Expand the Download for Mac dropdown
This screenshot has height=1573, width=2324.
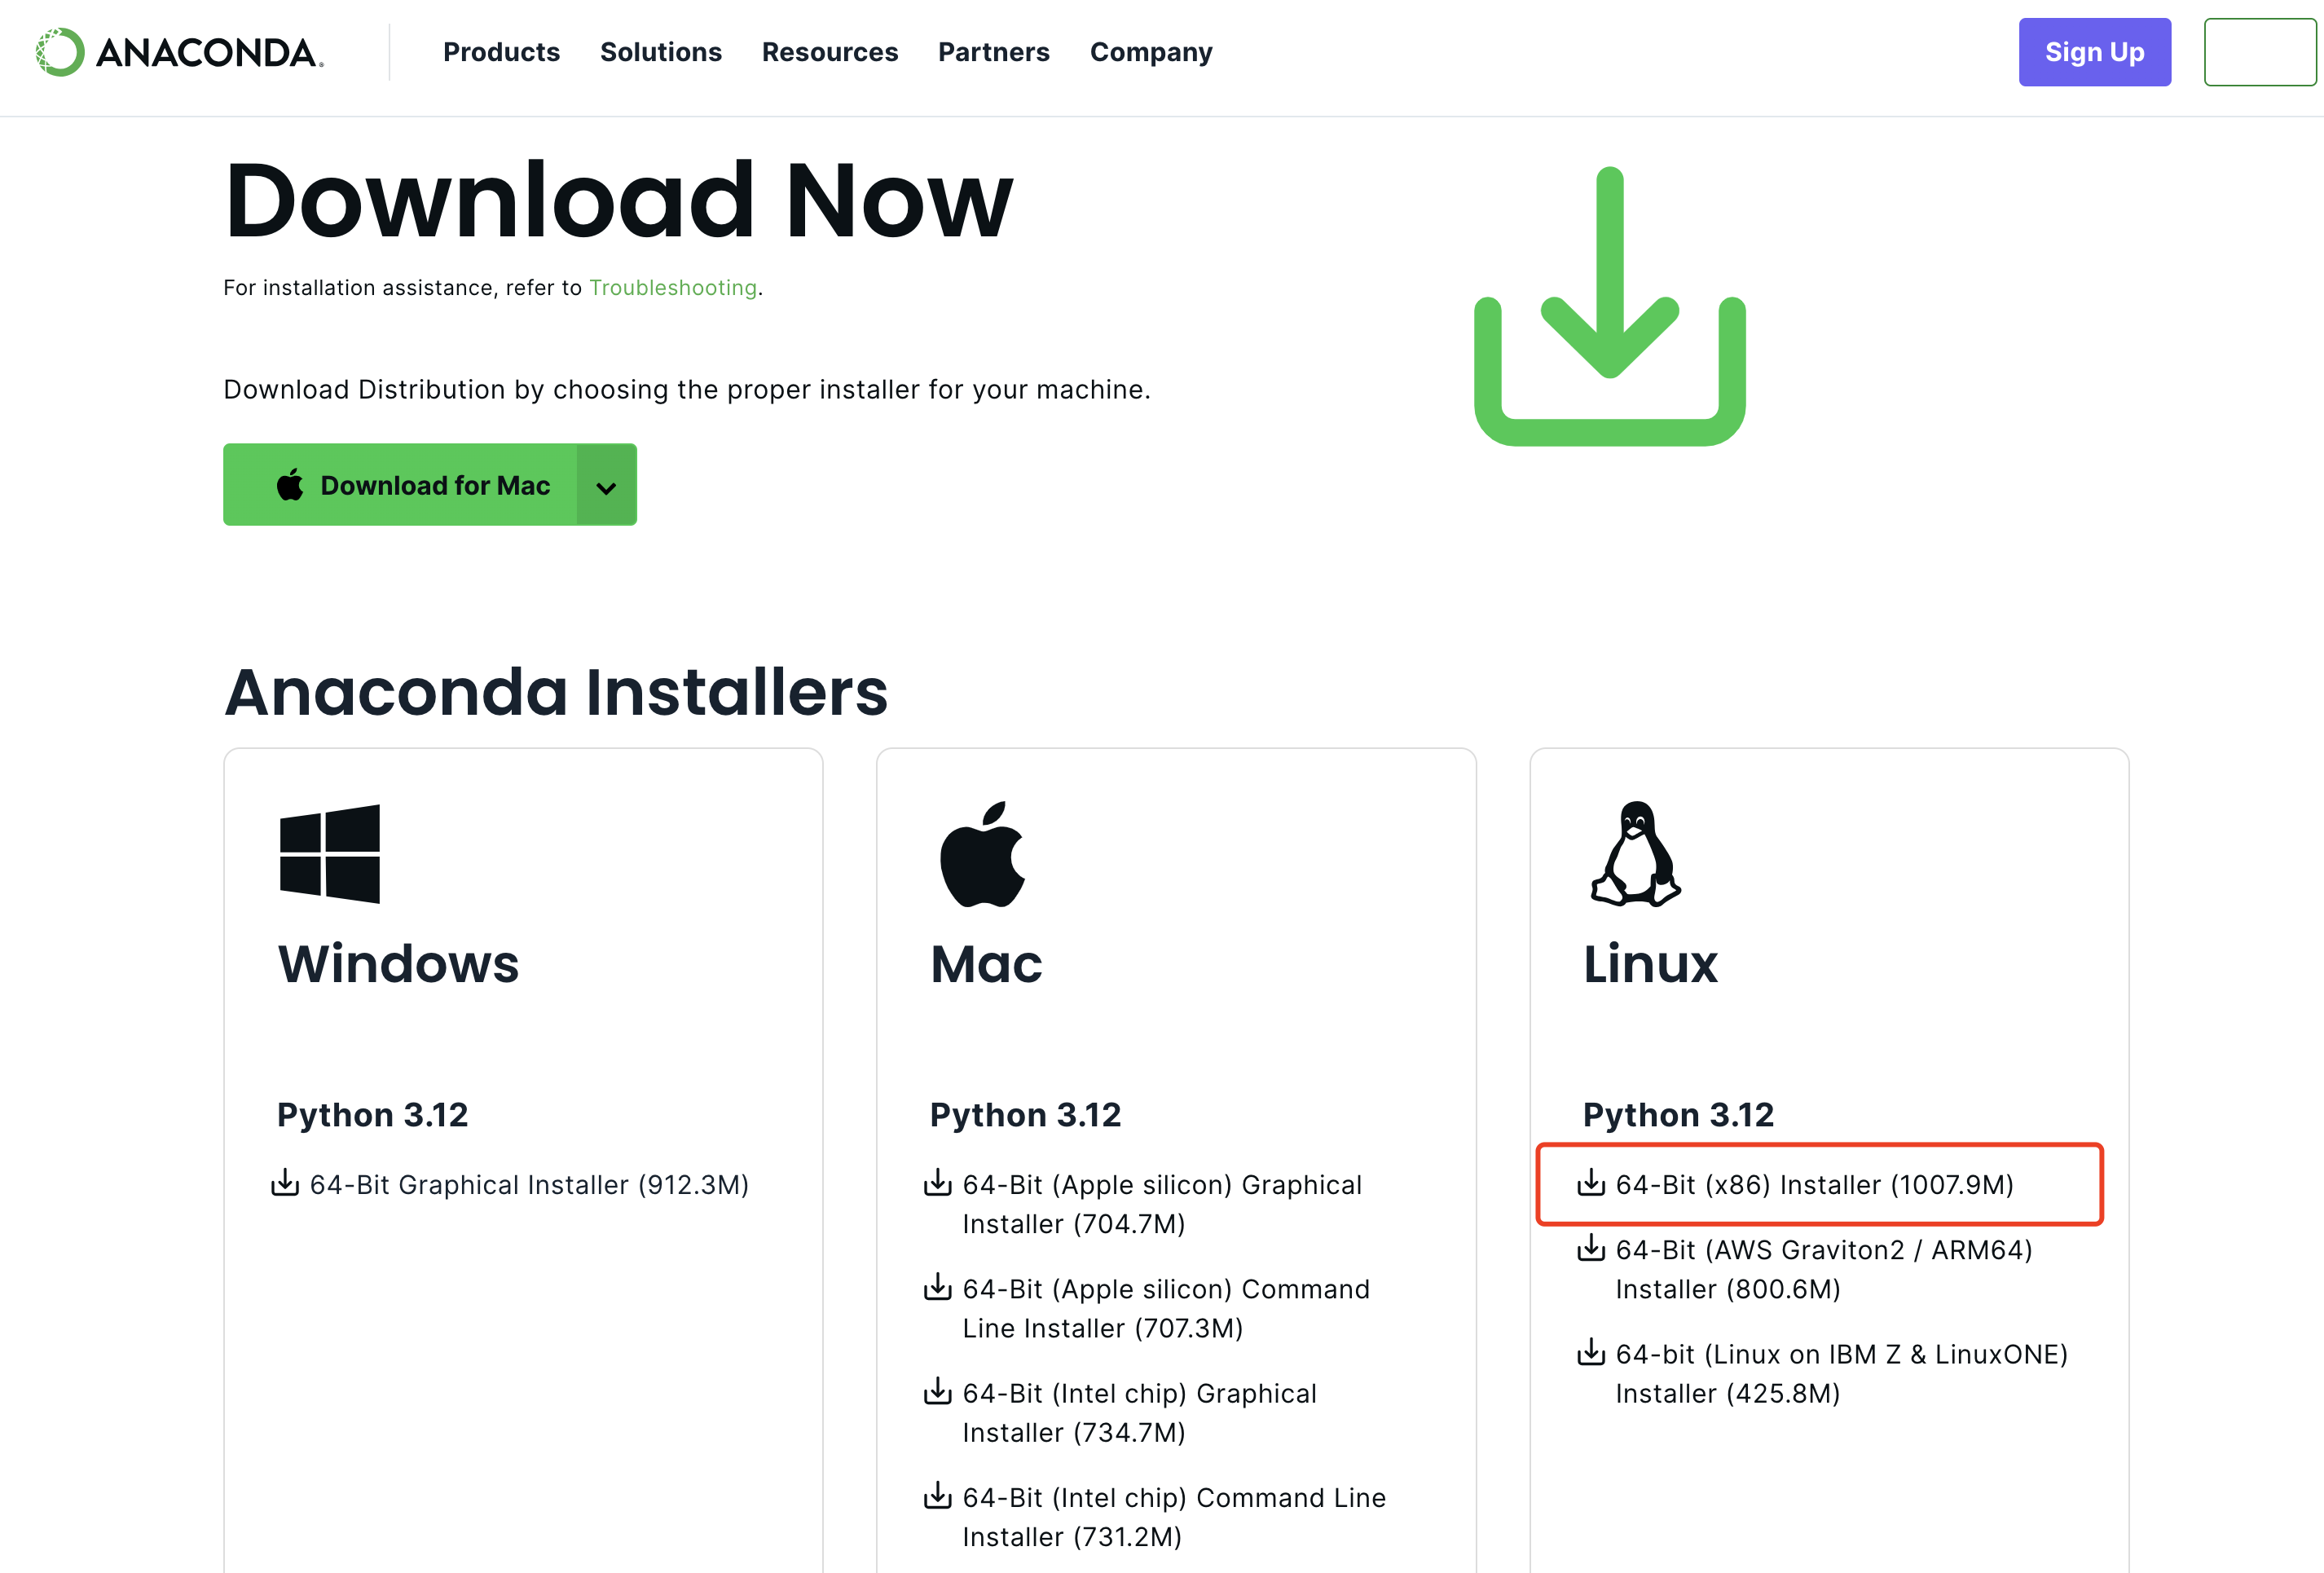point(609,487)
